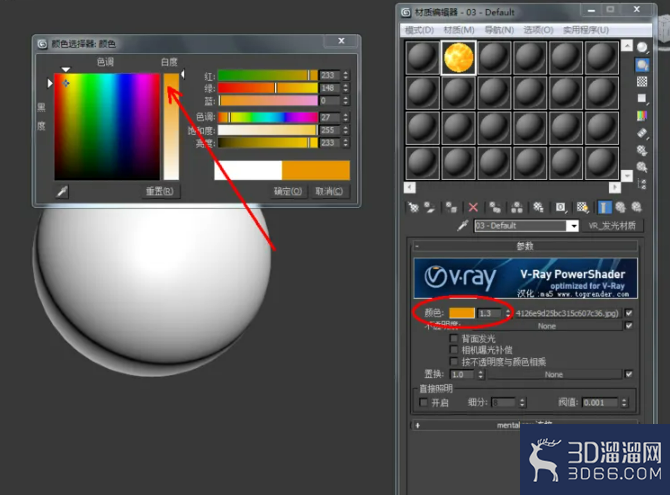Click 确定(O) button in color selector
Viewport: 670px width, 495px height.
tap(288, 191)
